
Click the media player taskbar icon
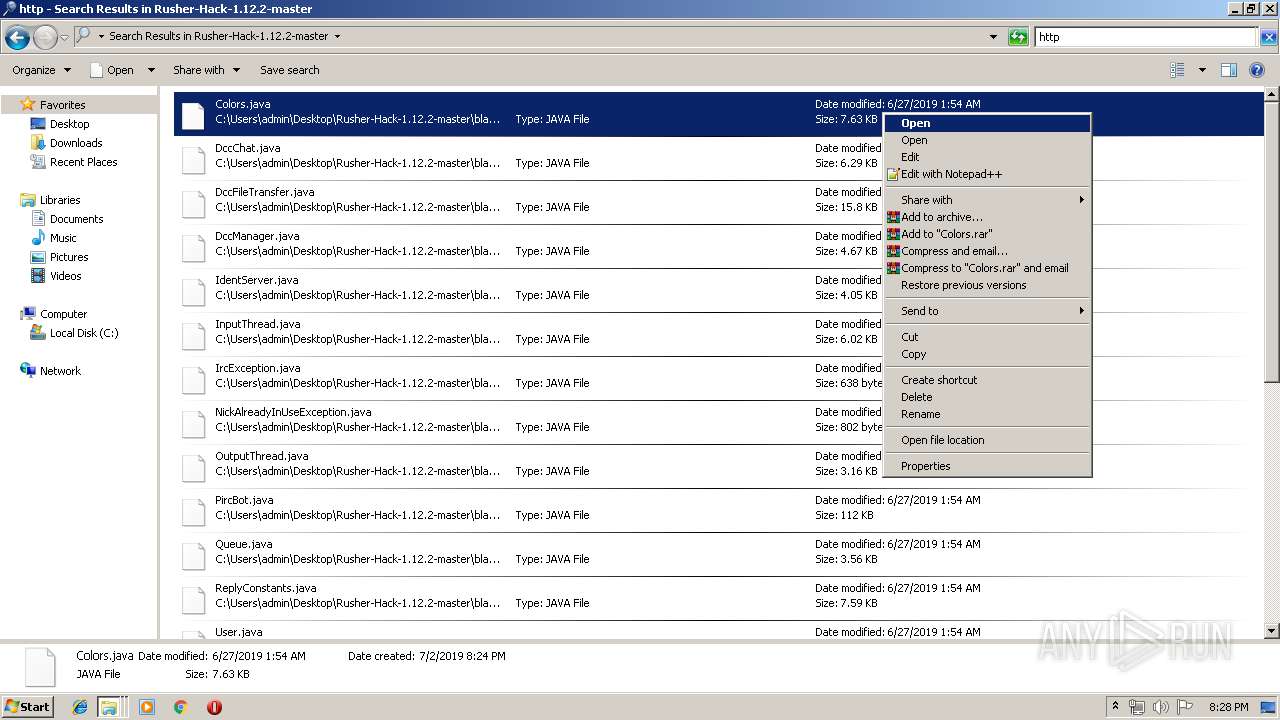[147, 707]
